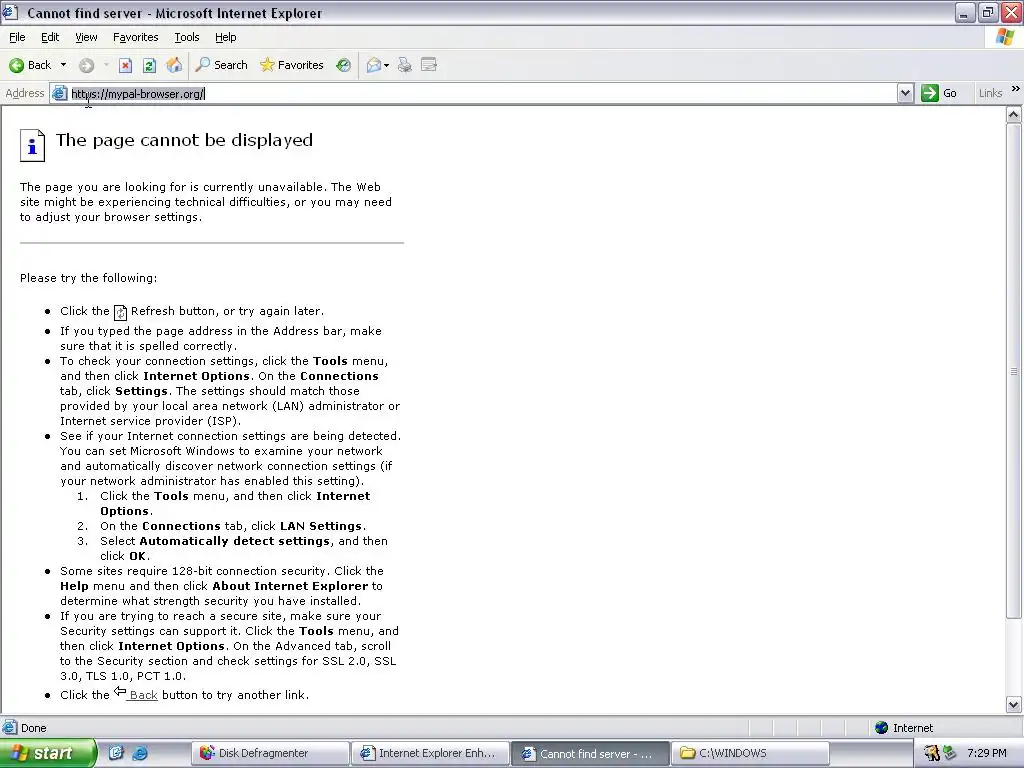Open the View menu
This screenshot has height=768, width=1024.
click(86, 37)
